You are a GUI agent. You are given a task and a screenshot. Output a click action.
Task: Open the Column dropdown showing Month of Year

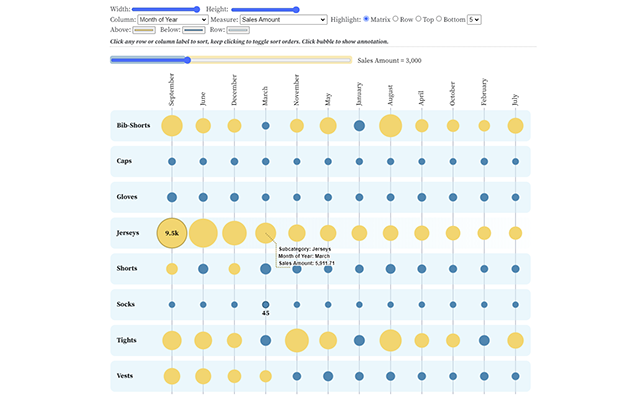173,19
